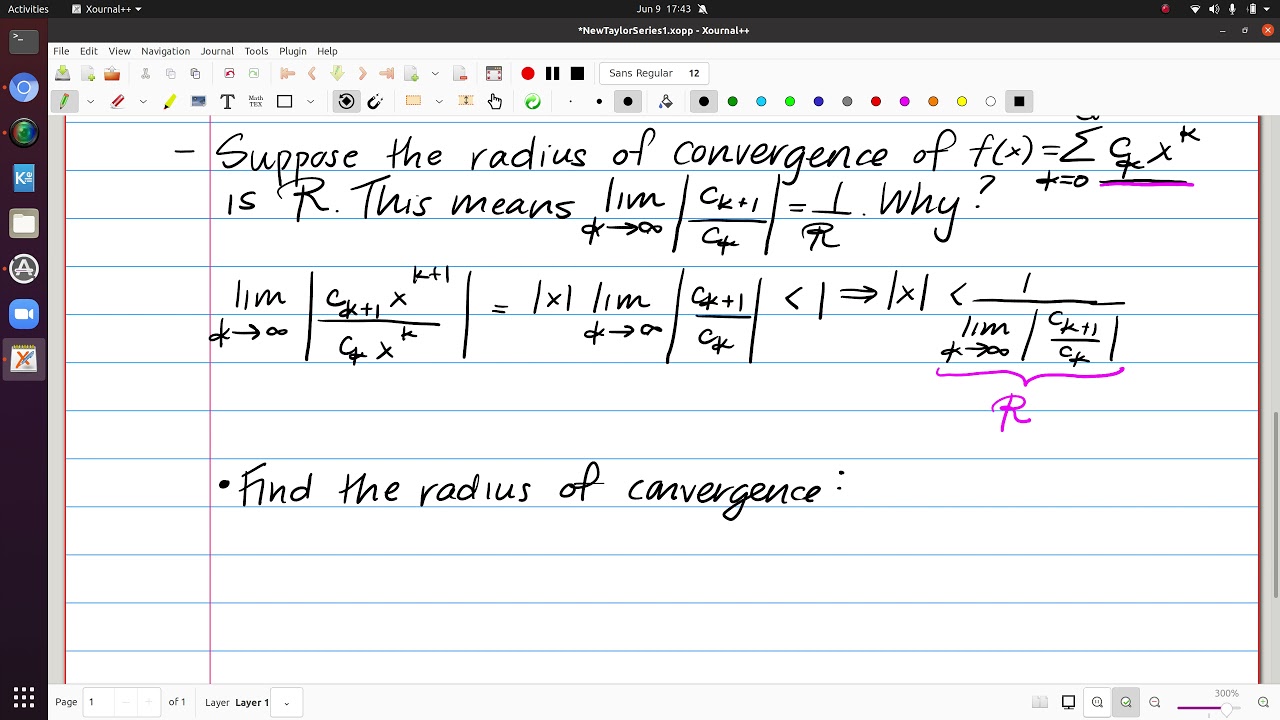Open the View menu
The width and height of the screenshot is (1280, 720).
tap(119, 51)
